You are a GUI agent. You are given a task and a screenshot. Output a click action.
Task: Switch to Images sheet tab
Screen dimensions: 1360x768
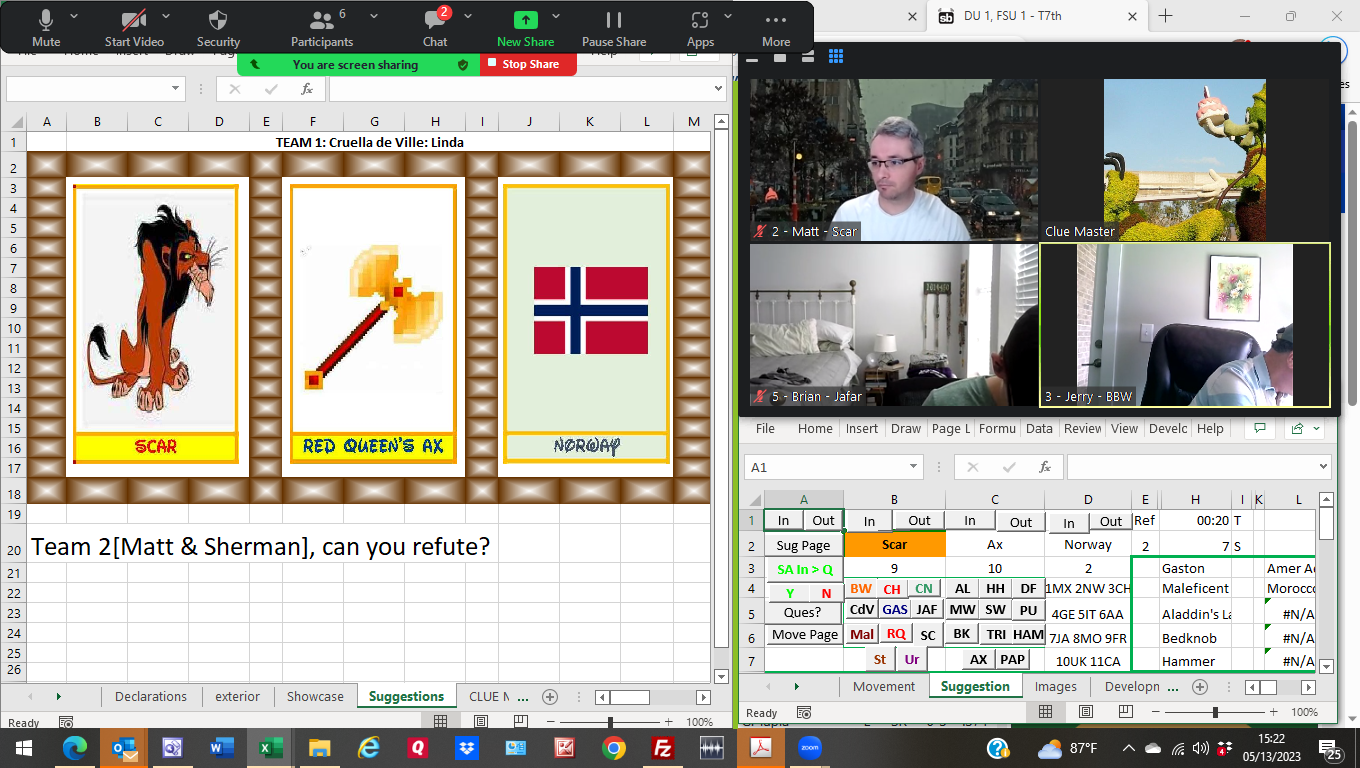(x=1056, y=686)
